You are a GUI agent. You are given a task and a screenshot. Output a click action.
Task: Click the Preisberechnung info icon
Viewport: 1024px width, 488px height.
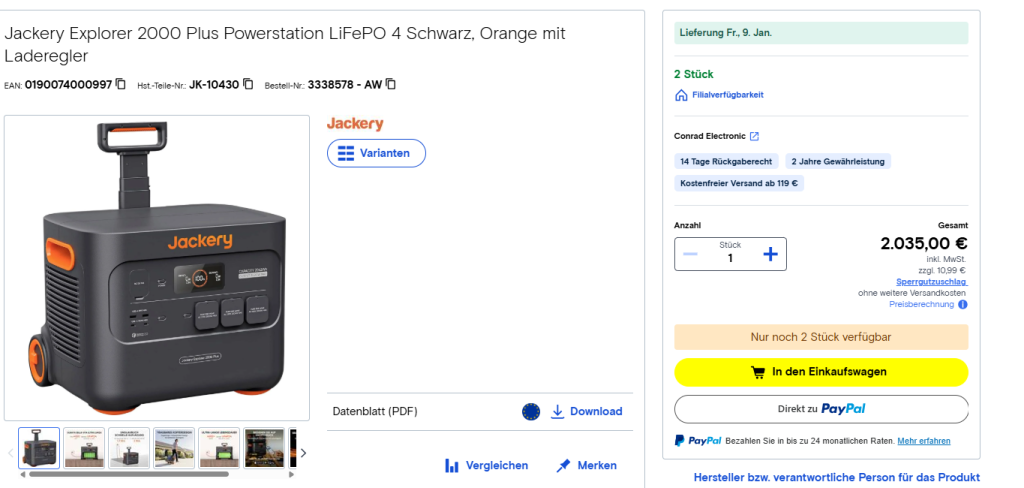click(963, 304)
